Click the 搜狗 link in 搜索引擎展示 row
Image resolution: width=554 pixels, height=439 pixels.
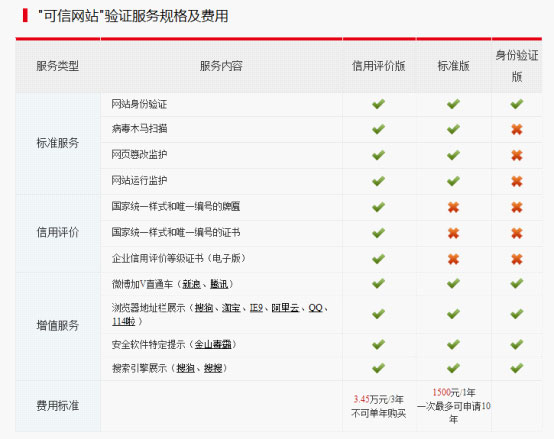pyautogui.click(x=185, y=368)
